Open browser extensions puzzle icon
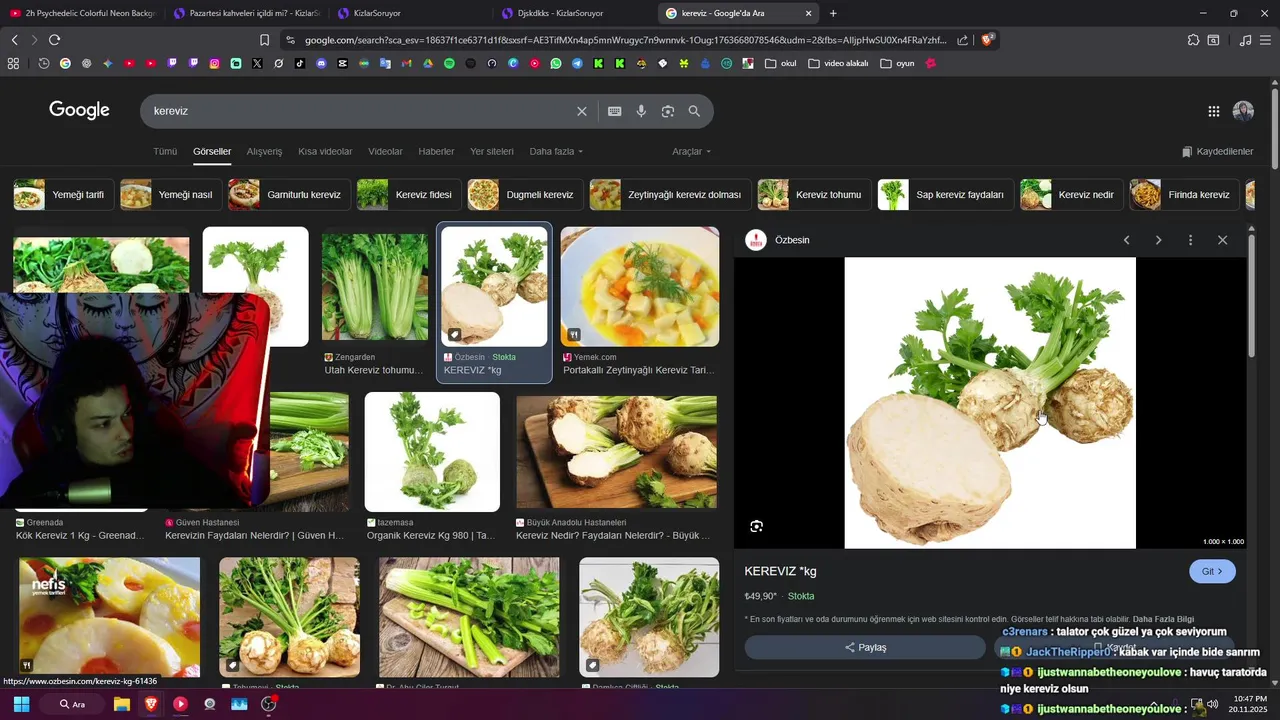Viewport: 1280px width, 720px height. tap(1193, 40)
